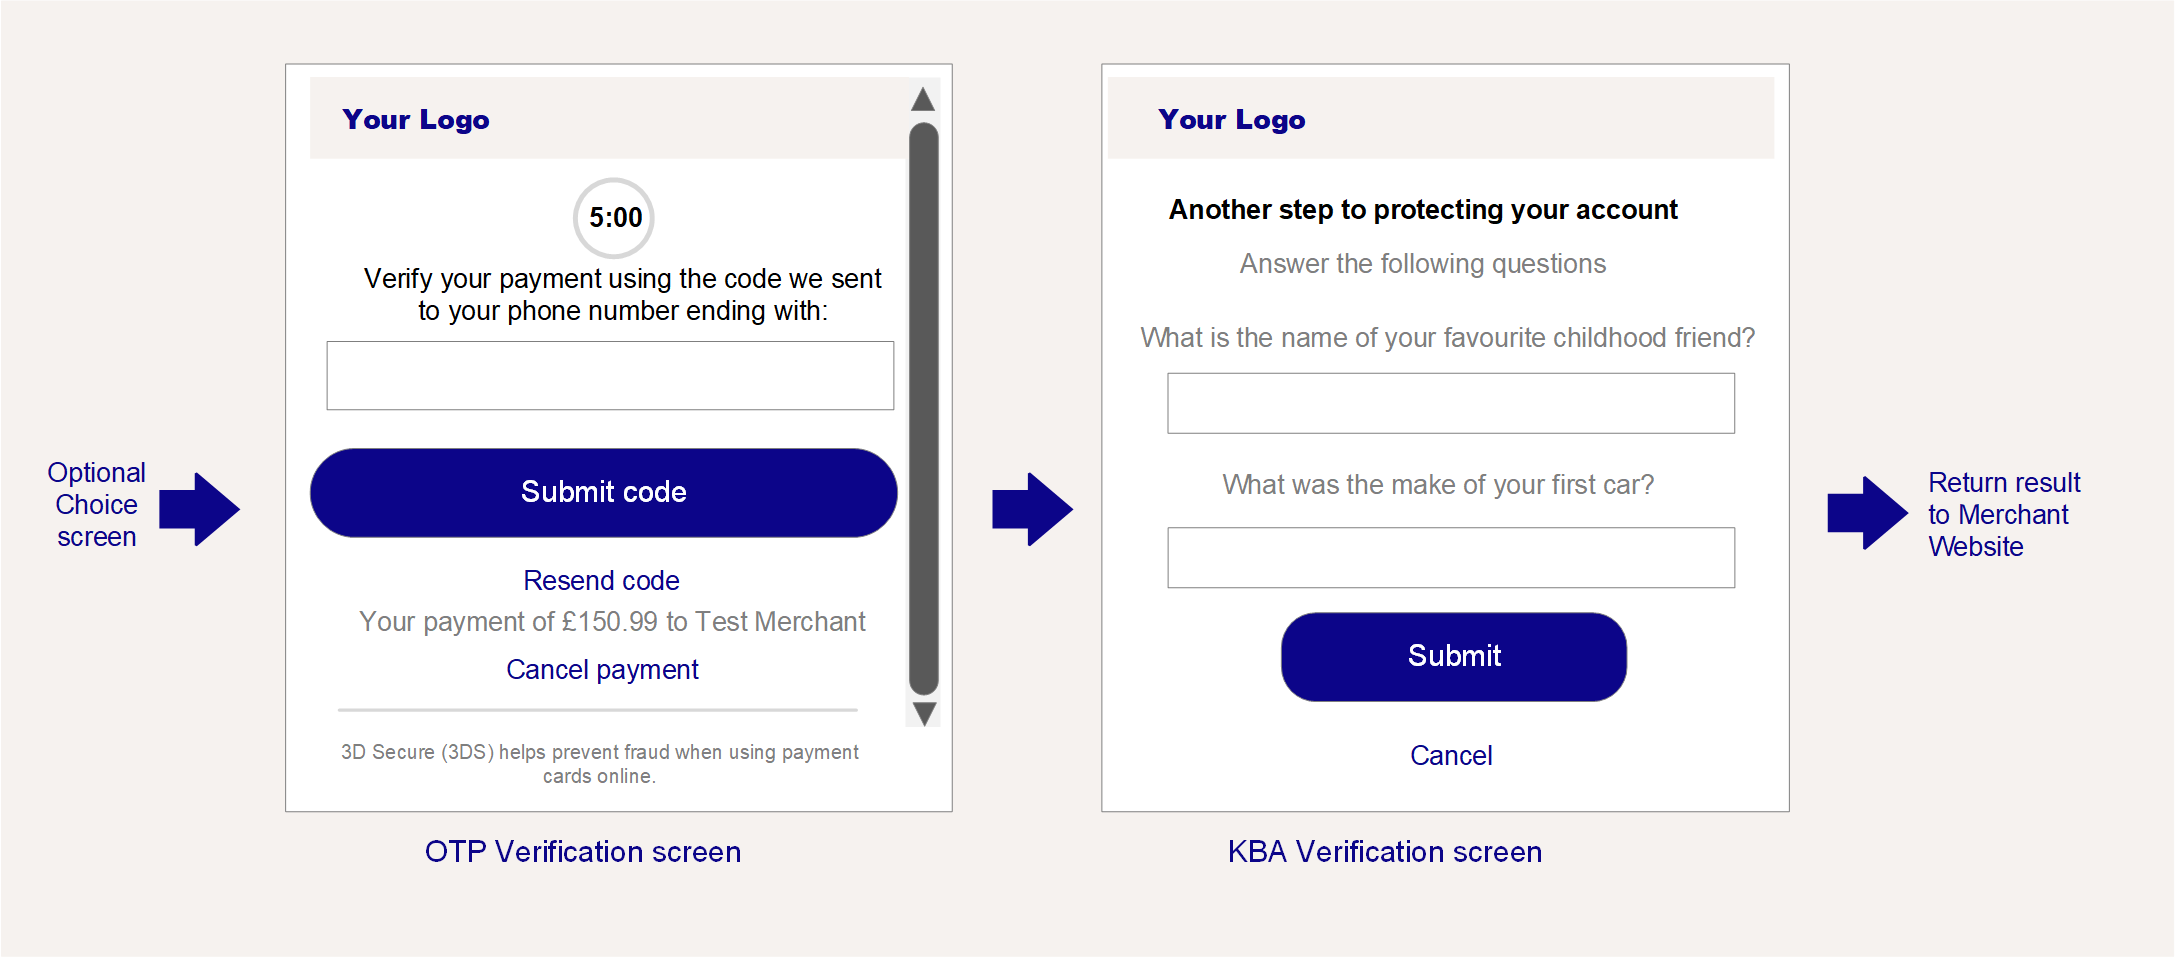This screenshot has width=2175, height=957.
Task: Click the OTP code input field
Action: [x=610, y=376]
